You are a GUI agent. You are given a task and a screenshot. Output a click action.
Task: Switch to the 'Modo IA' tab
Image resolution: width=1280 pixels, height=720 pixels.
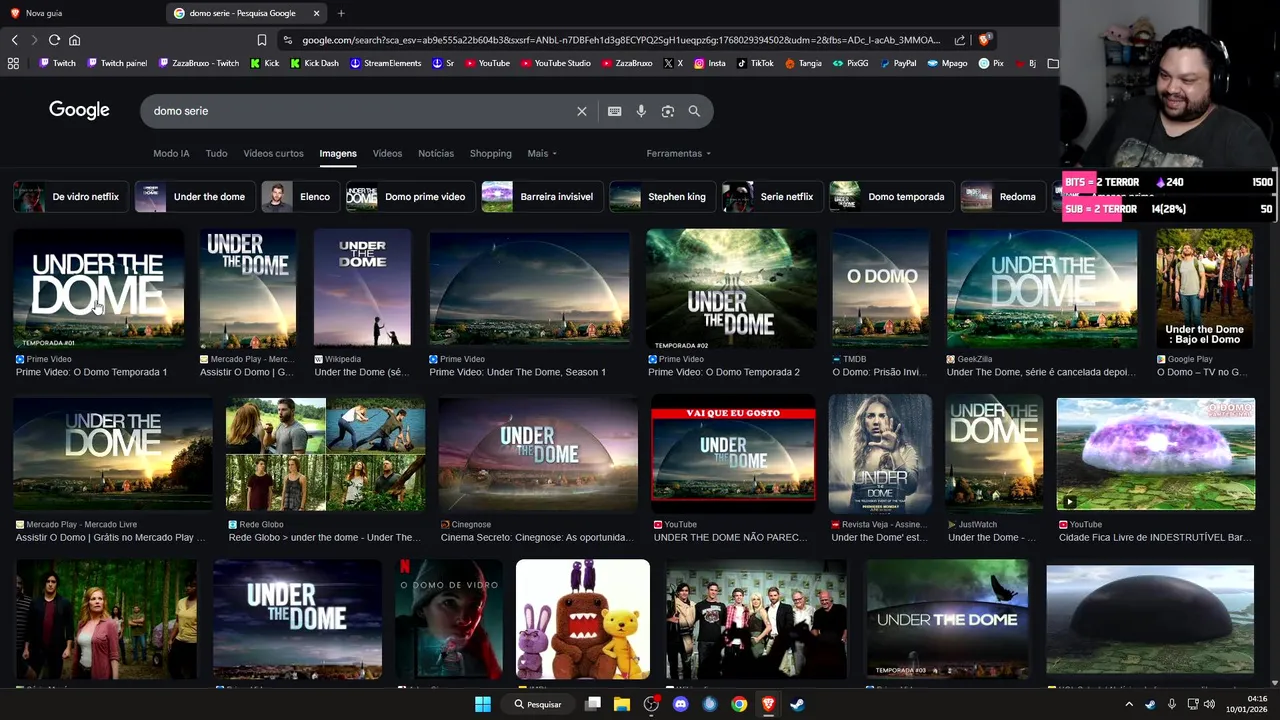pyautogui.click(x=171, y=153)
